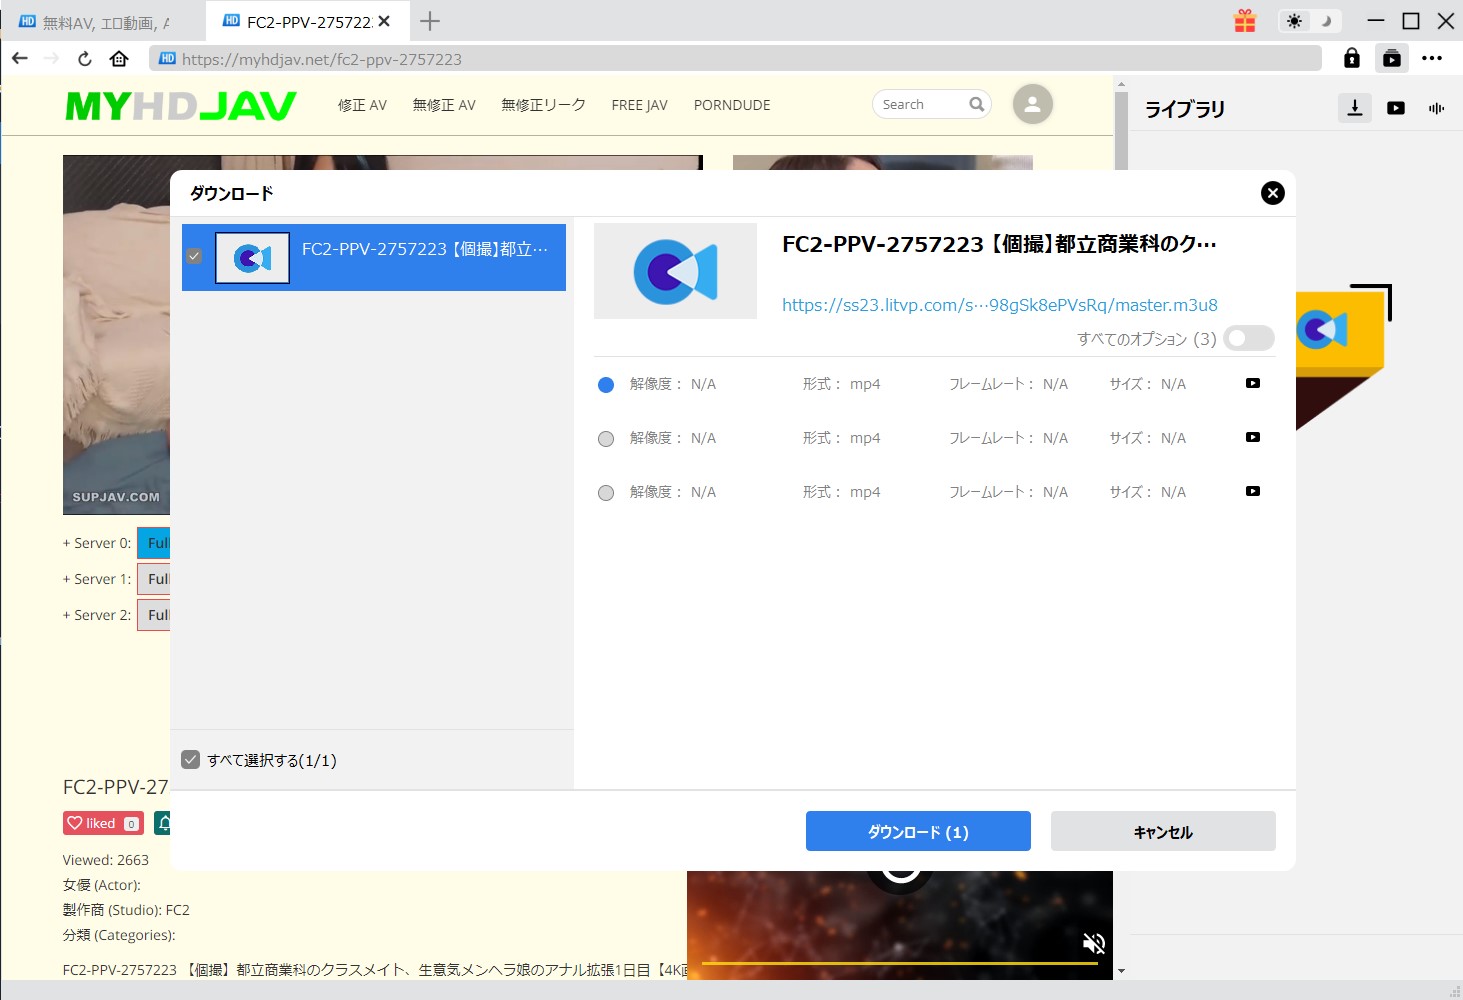Click the Cancel button in the dialog
This screenshot has width=1463, height=1000.
(1163, 831)
